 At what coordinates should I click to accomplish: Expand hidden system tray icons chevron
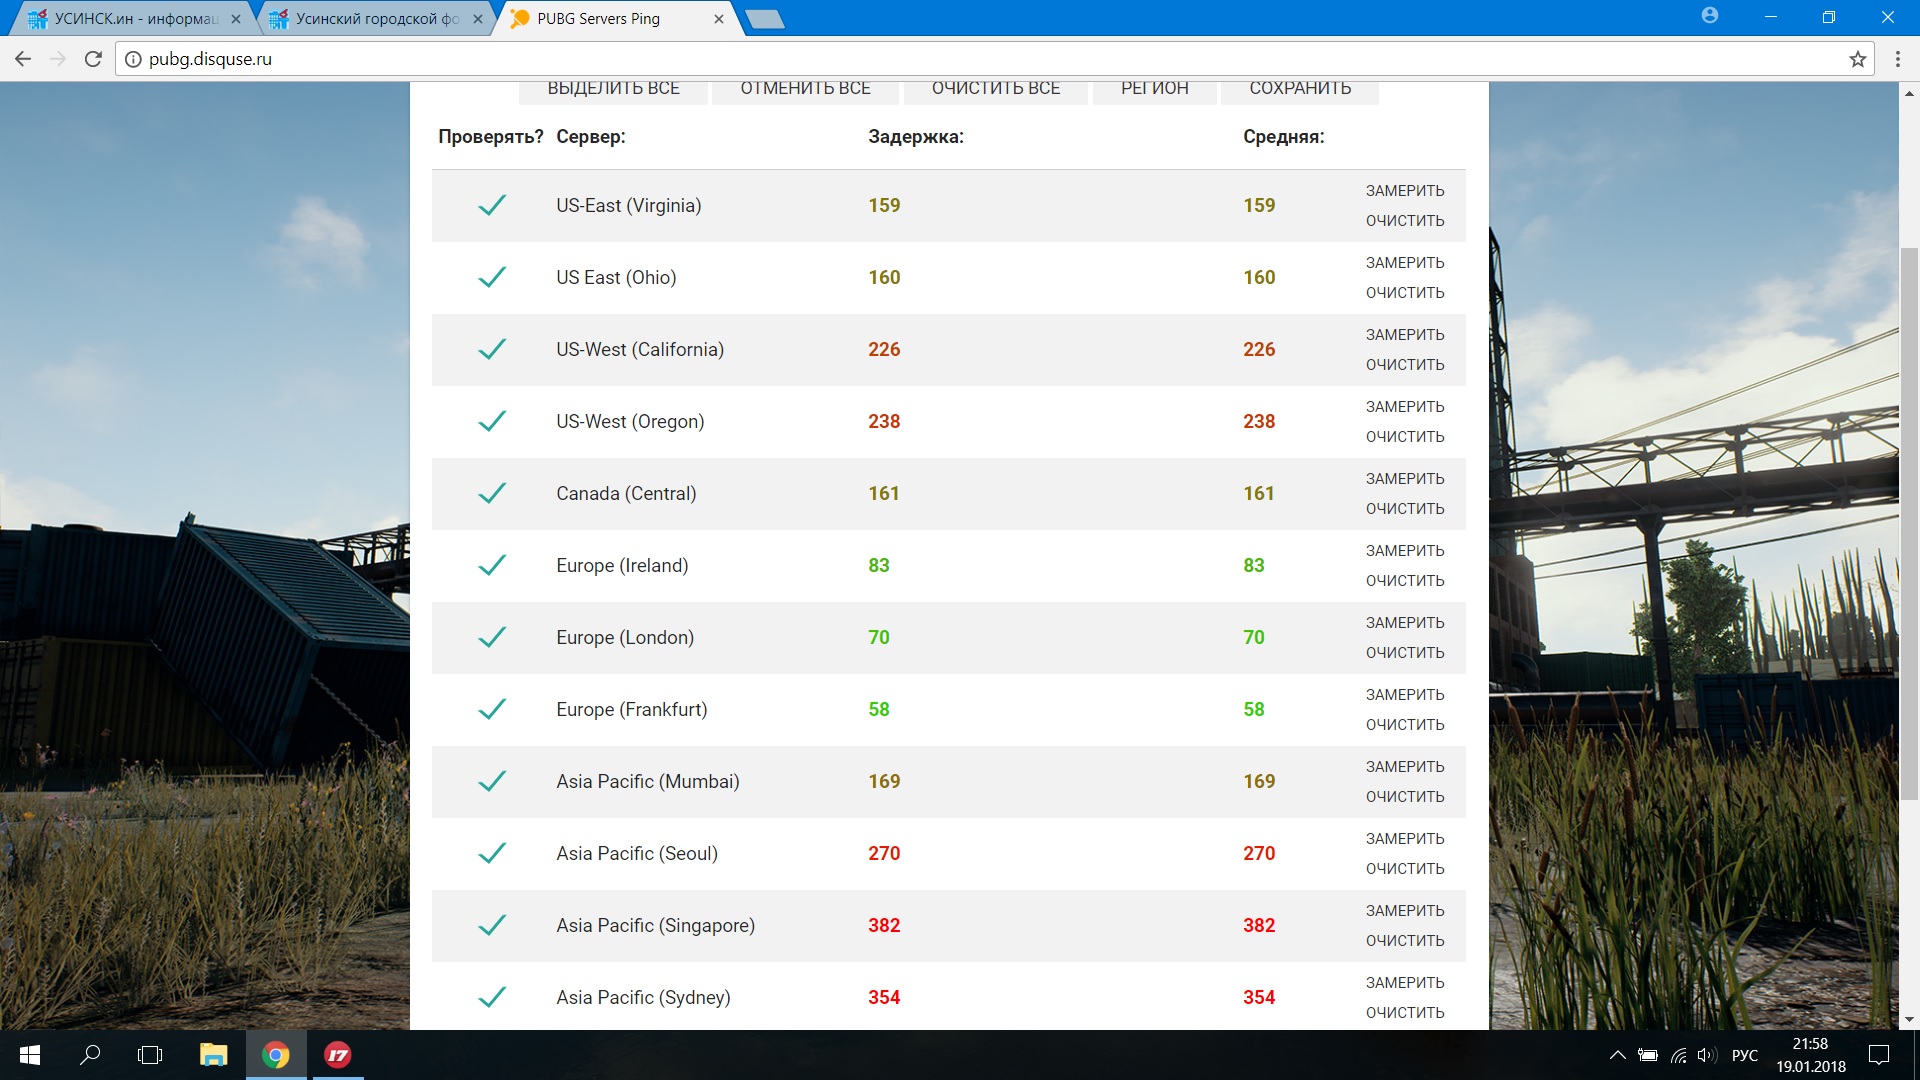(1617, 1055)
